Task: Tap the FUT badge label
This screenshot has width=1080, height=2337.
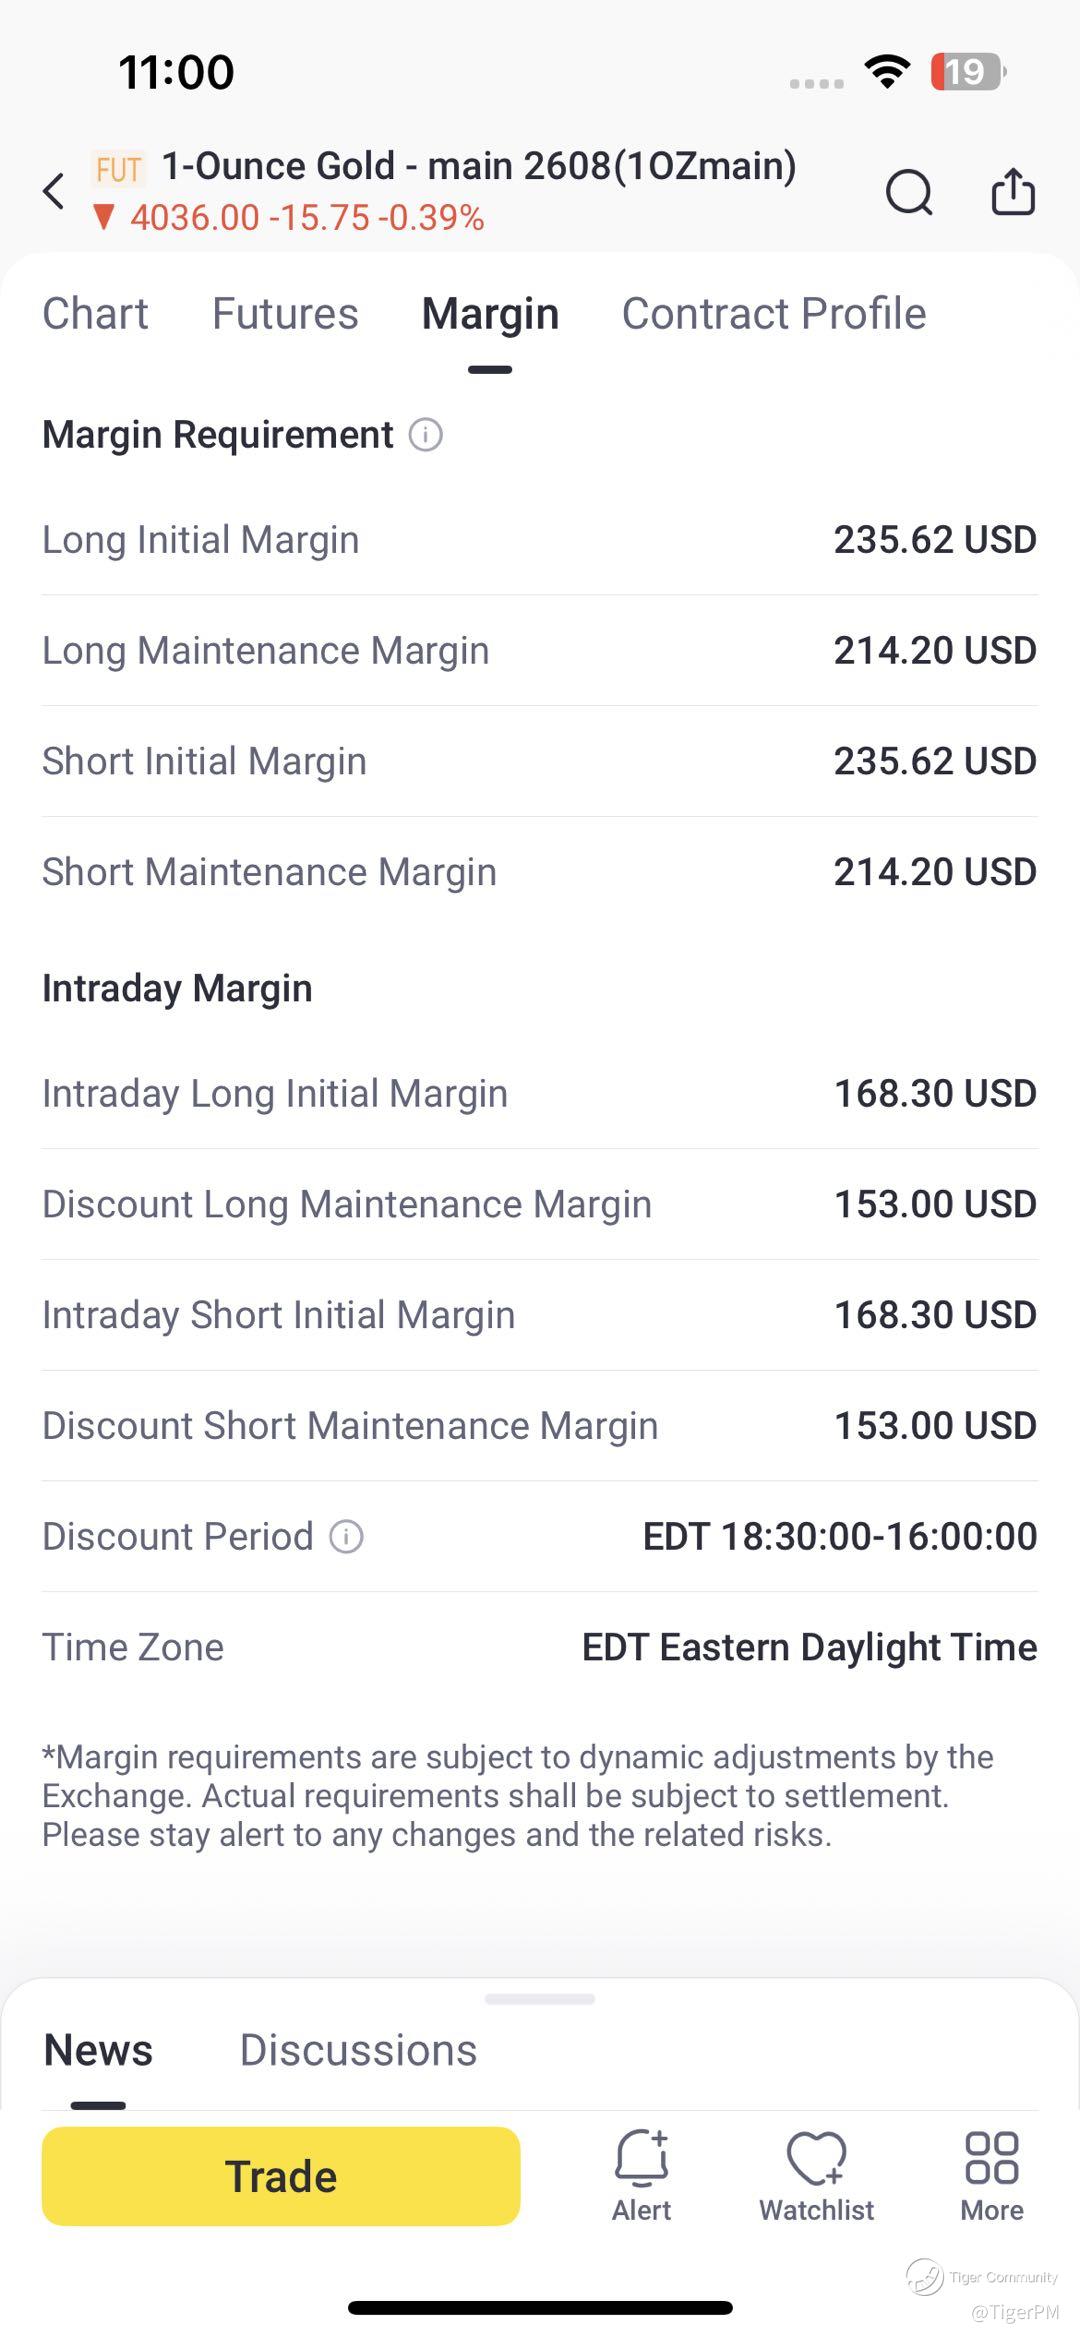Action: pos(118,170)
